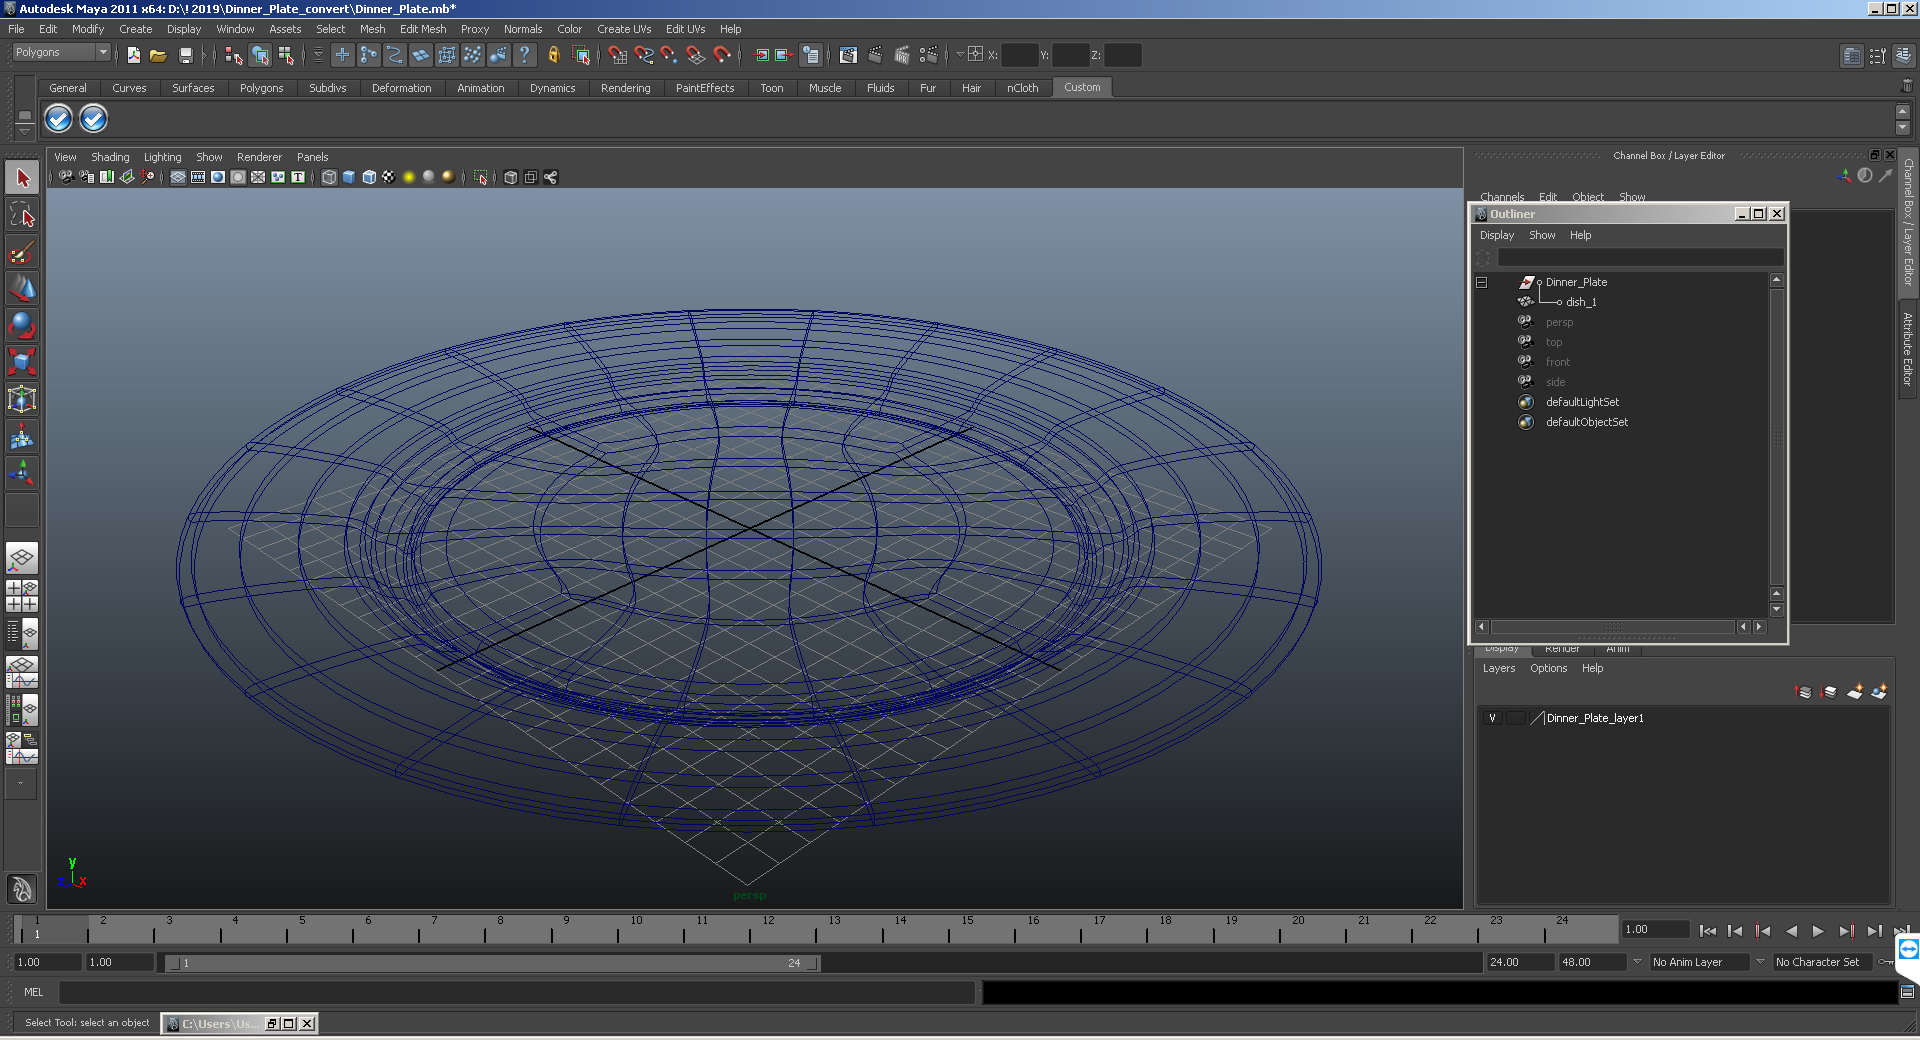Click the Save Scene floppy disk icon
This screenshot has height=1040, width=1920.
tap(185, 56)
